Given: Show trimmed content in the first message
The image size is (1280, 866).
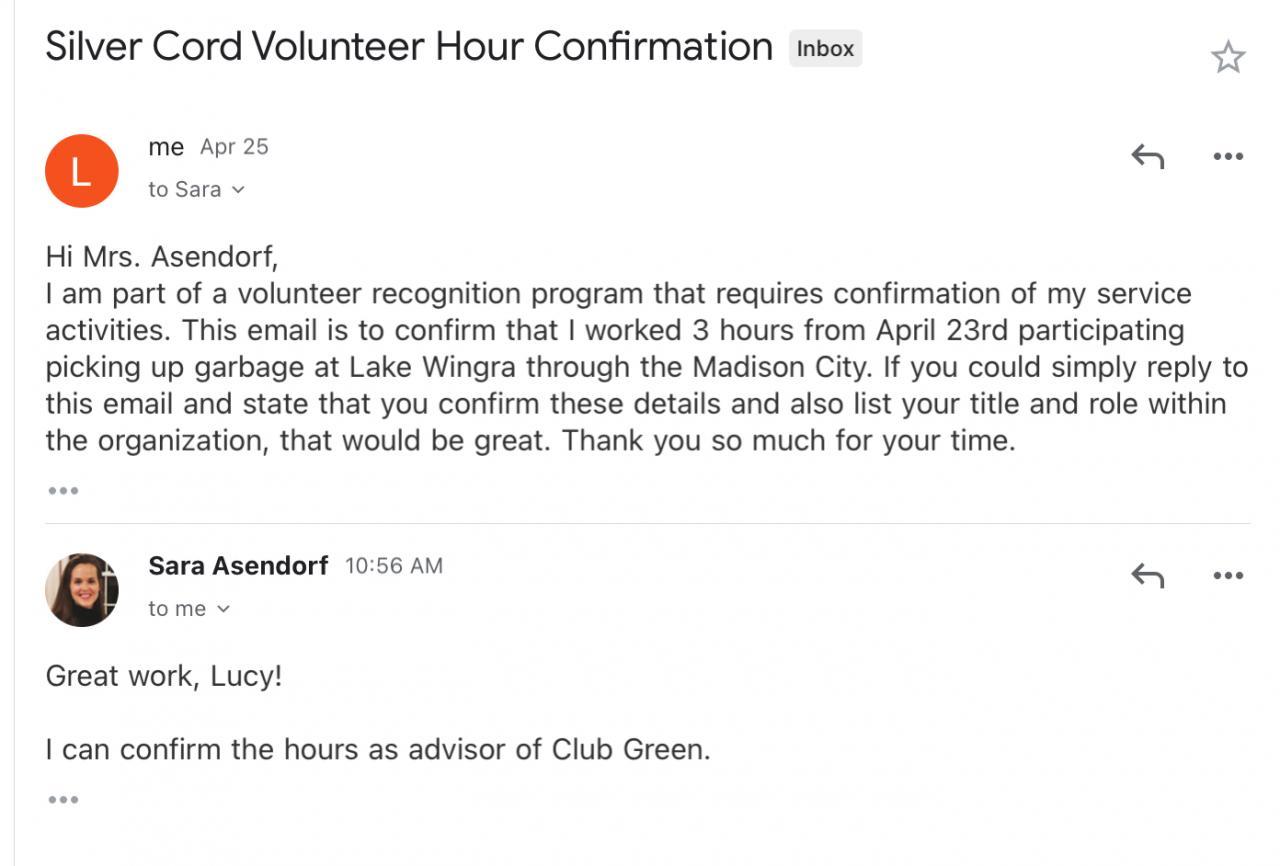Looking at the screenshot, I should [62, 491].
